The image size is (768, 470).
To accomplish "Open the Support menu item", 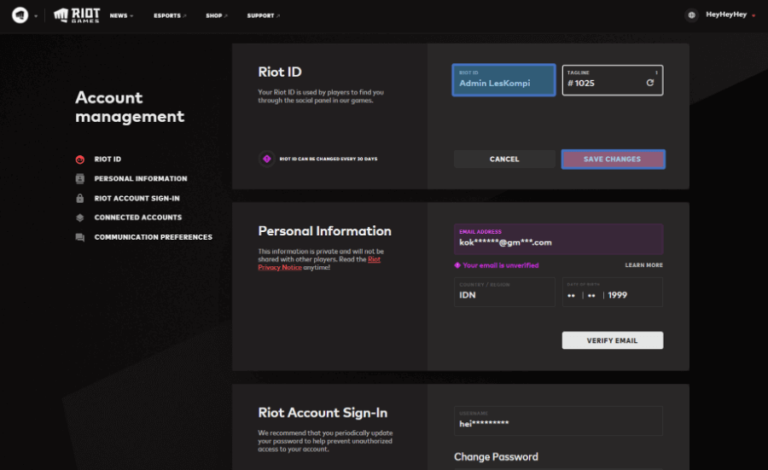I will [264, 16].
